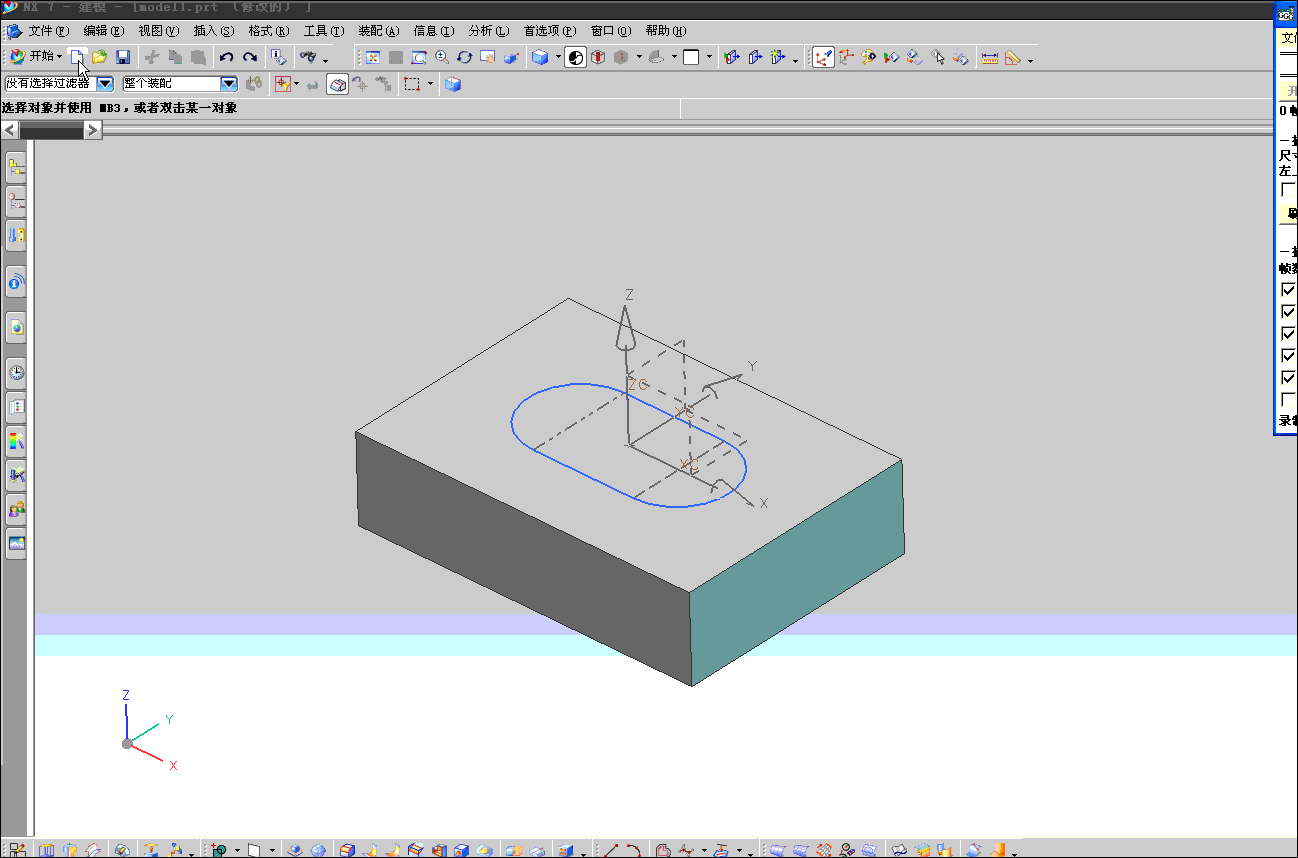Viewport: 1298px width, 858px height.
Task: Click the right scroll arrow under the cue line
Action: point(92,130)
